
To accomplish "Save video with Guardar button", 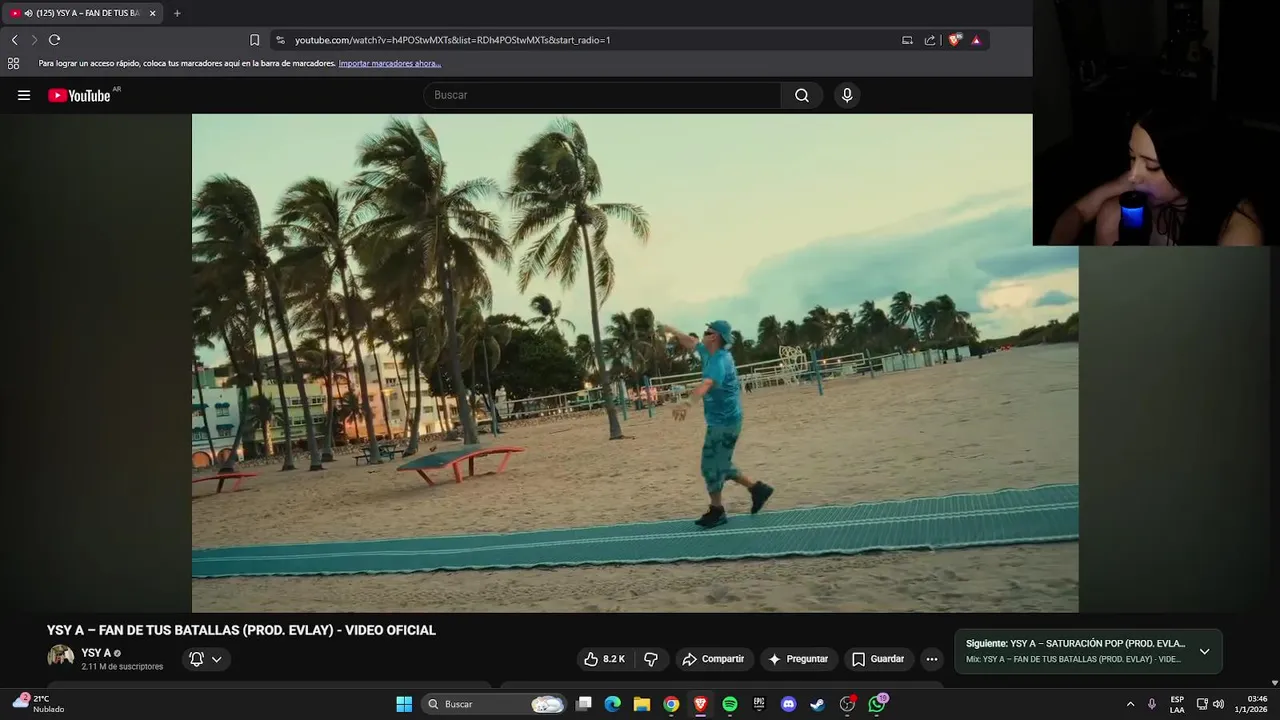I will click(x=878, y=659).
